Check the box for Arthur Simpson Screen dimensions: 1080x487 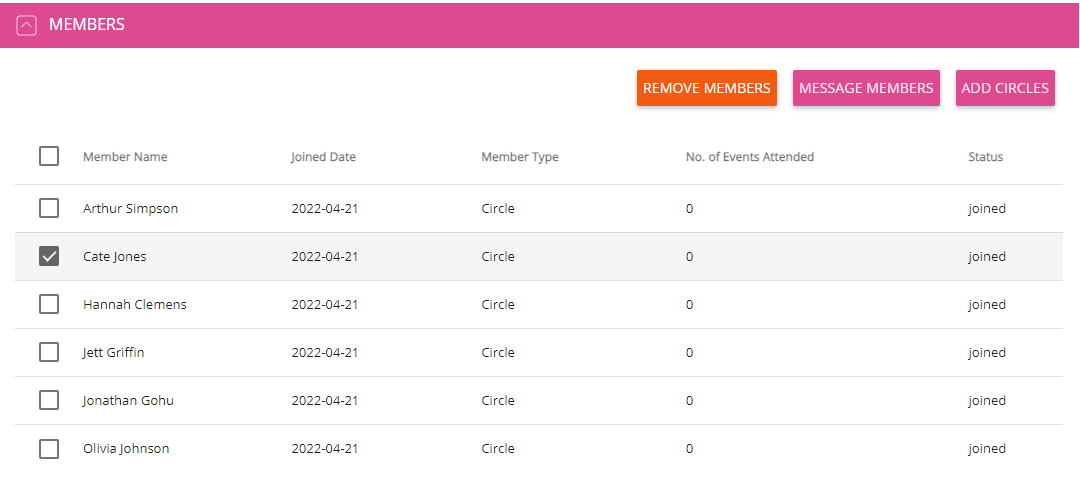coord(49,208)
